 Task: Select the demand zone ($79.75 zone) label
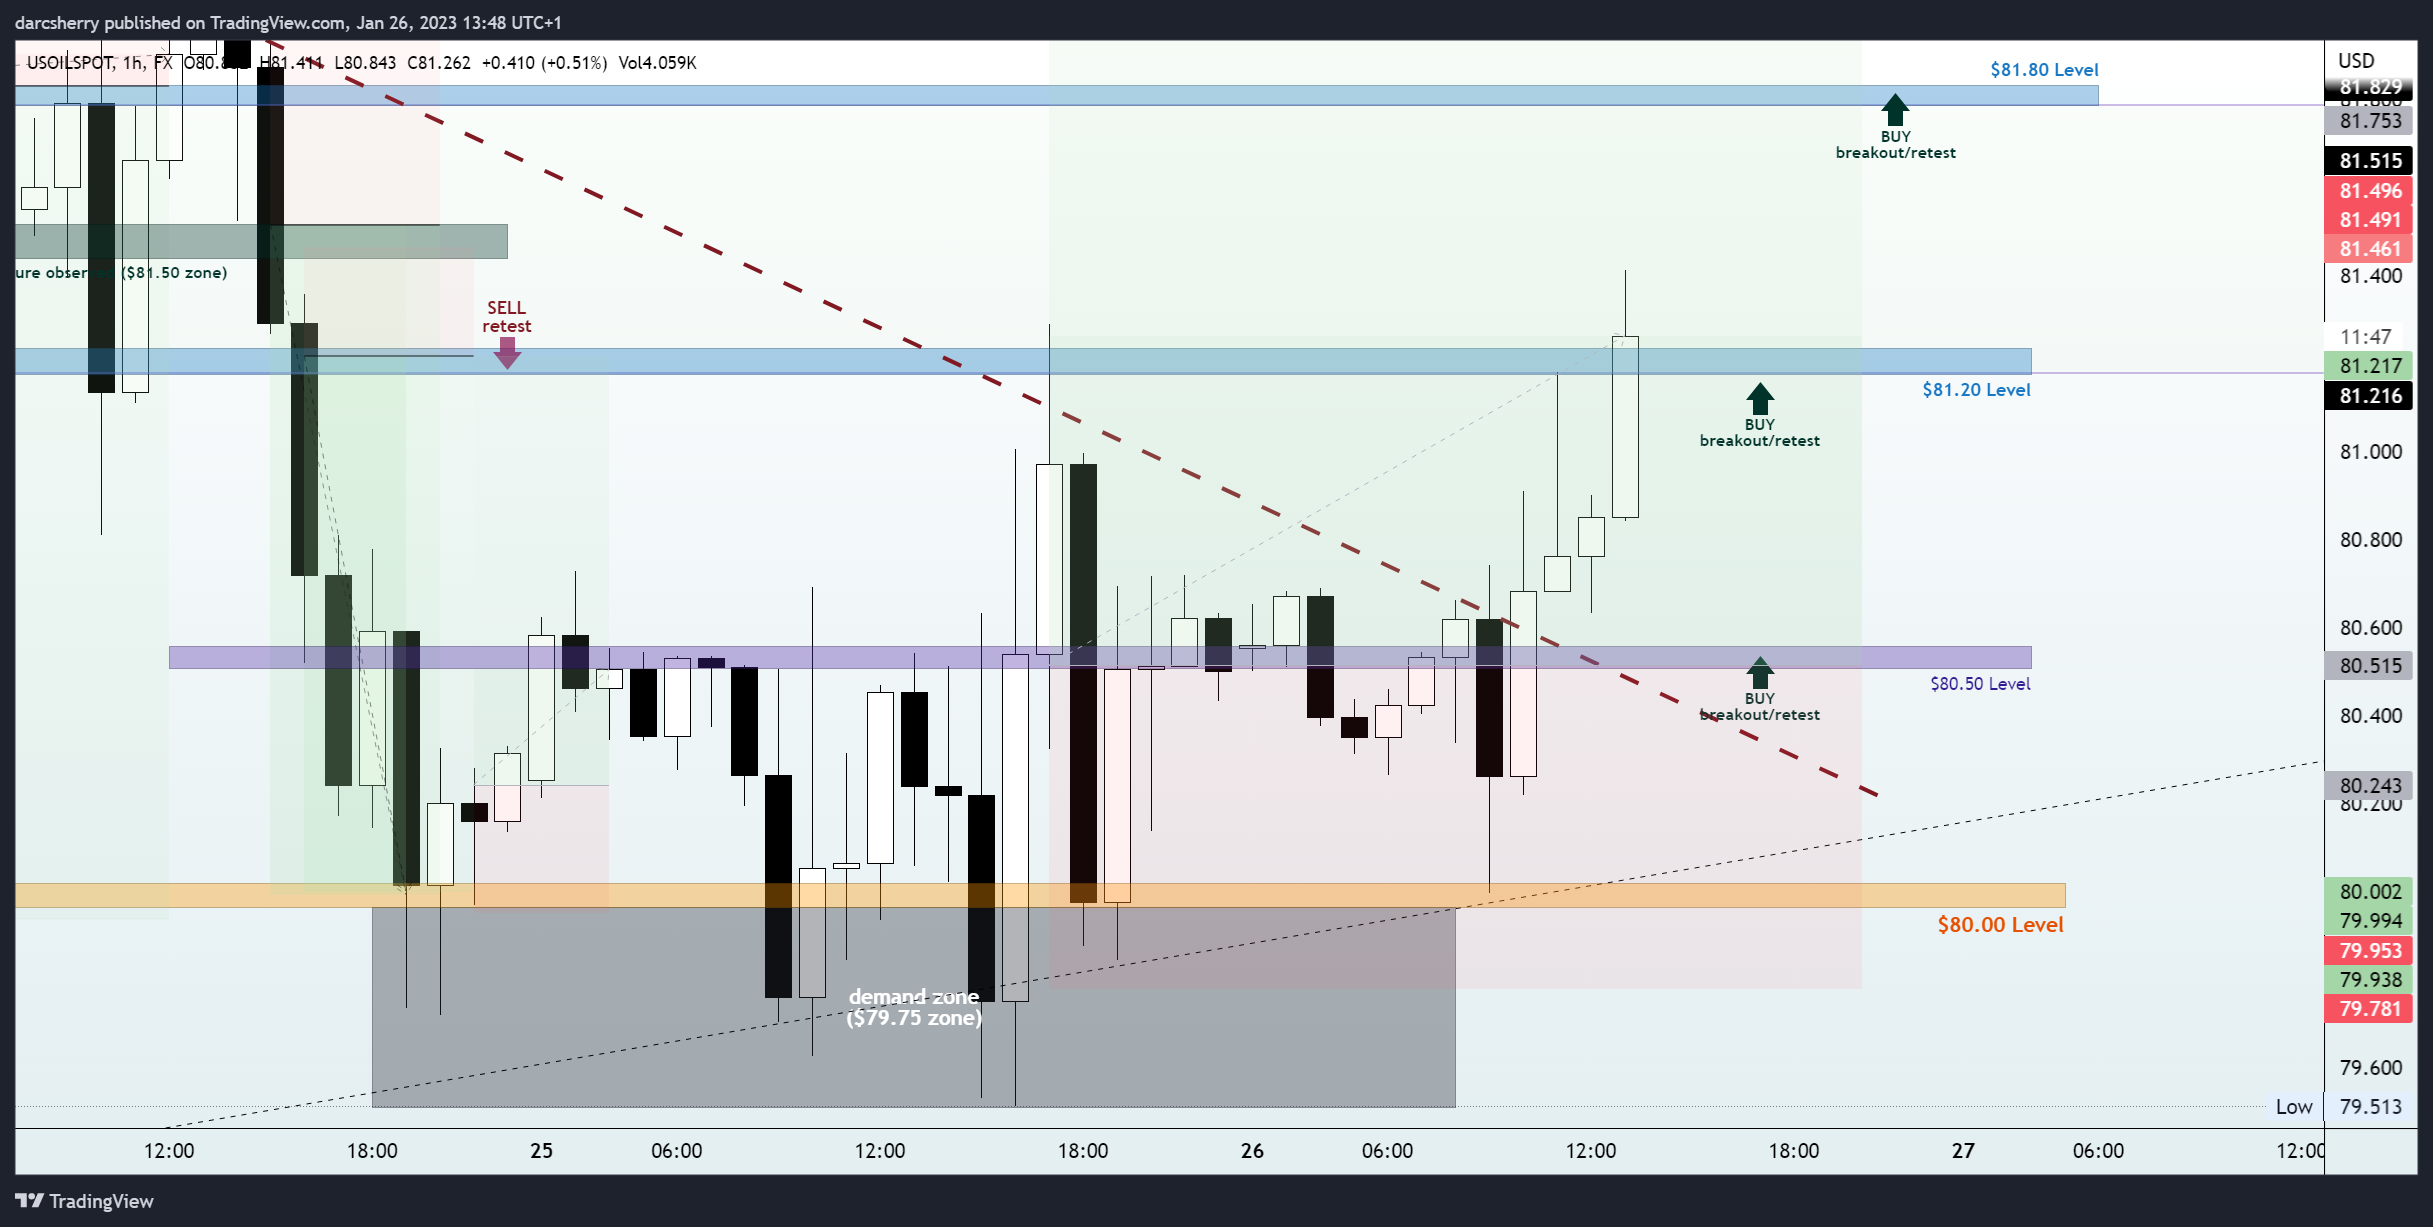[914, 1007]
